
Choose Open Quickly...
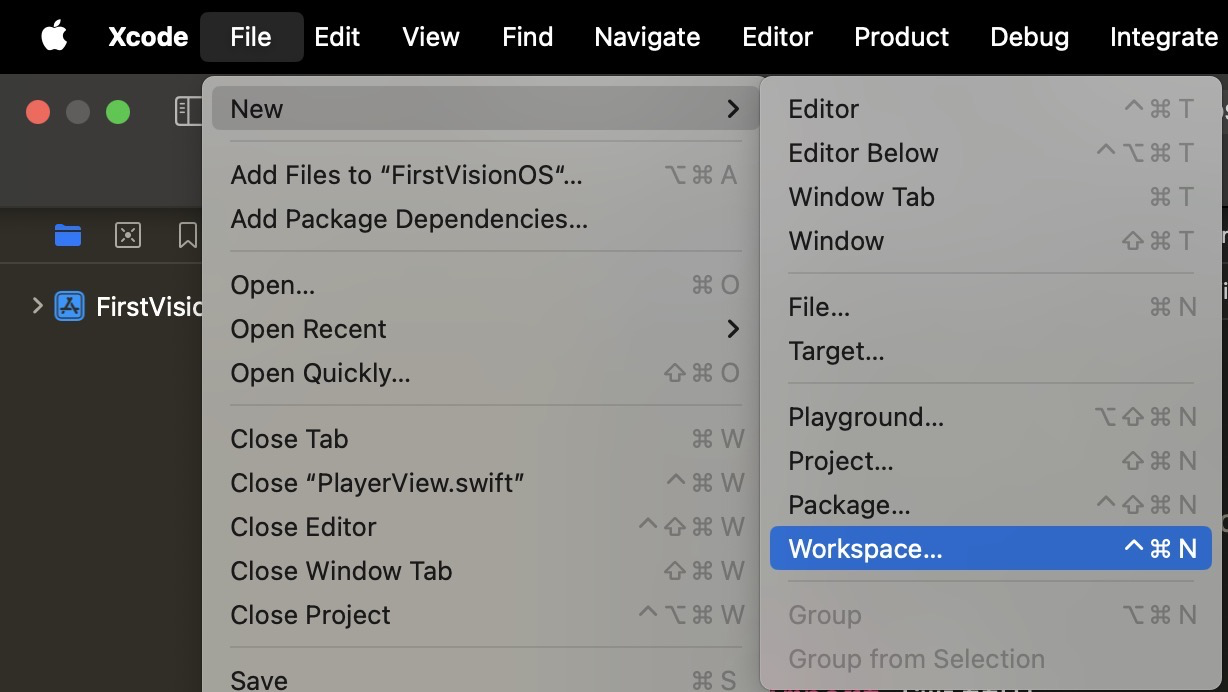[x=486, y=373]
